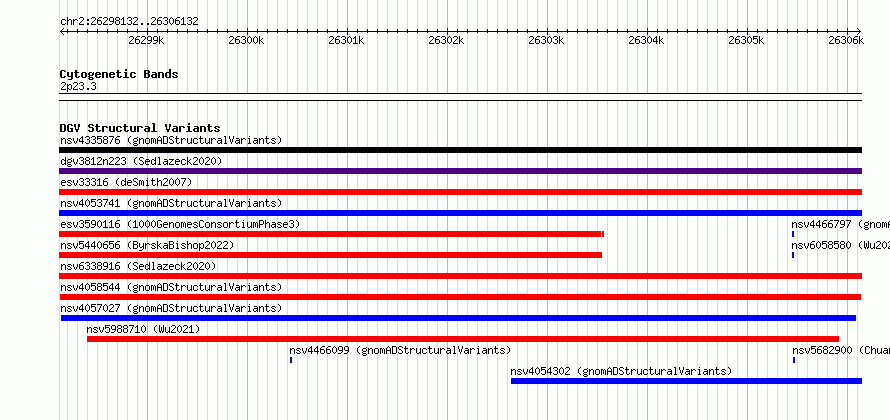Select the 26300k ruler position

tap(246, 40)
